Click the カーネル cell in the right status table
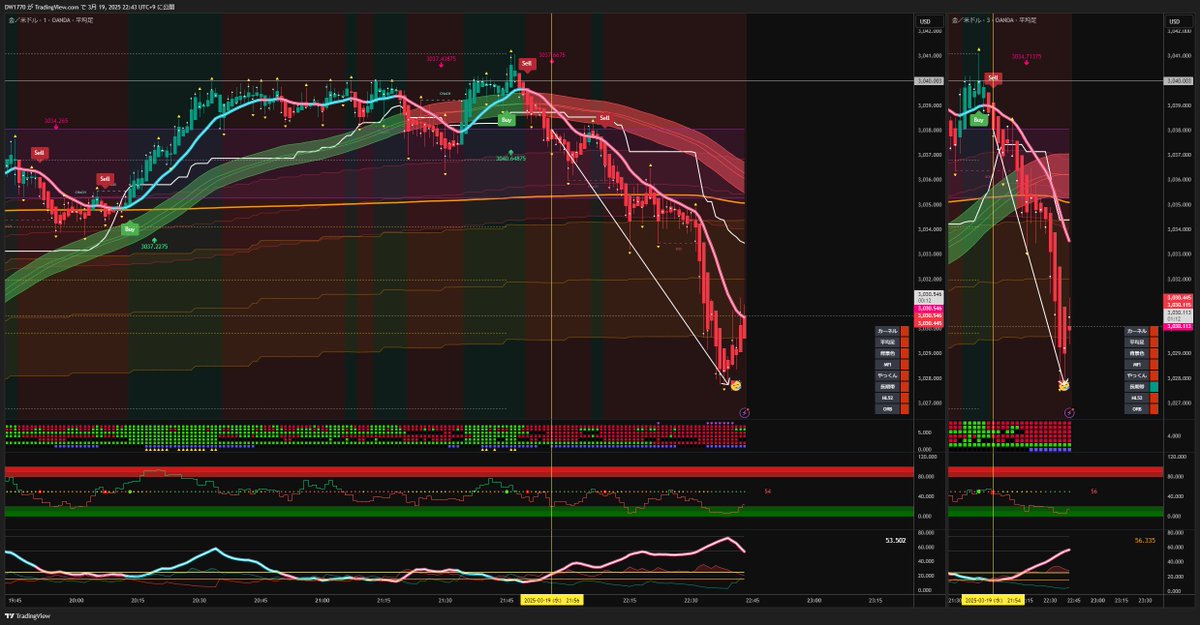The image size is (1200, 625). tap(1137, 330)
